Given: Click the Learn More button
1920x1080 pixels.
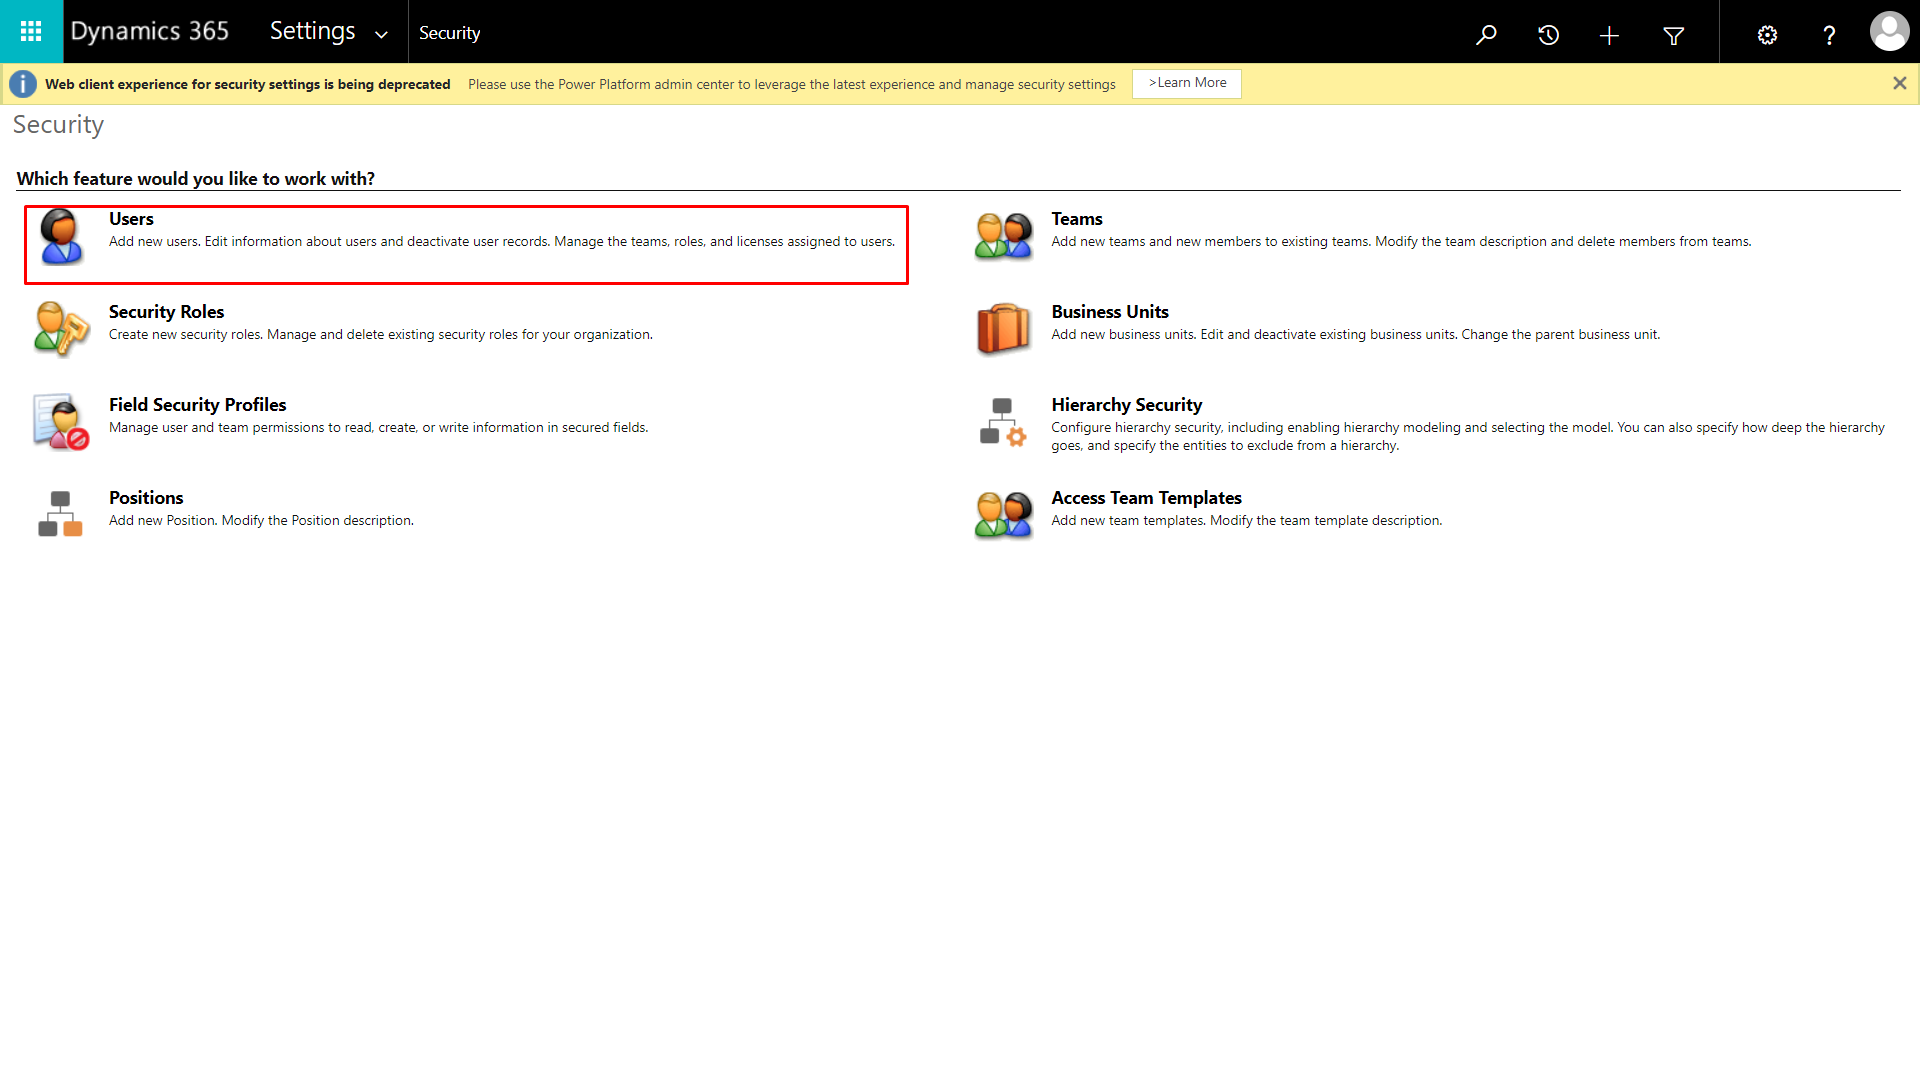Looking at the screenshot, I should [1187, 83].
